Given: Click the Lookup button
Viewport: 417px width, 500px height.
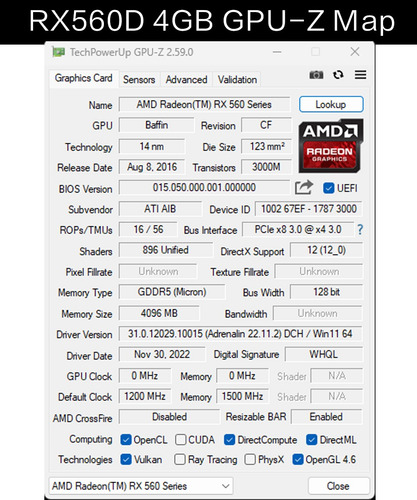Looking at the screenshot, I should pyautogui.click(x=331, y=104).
